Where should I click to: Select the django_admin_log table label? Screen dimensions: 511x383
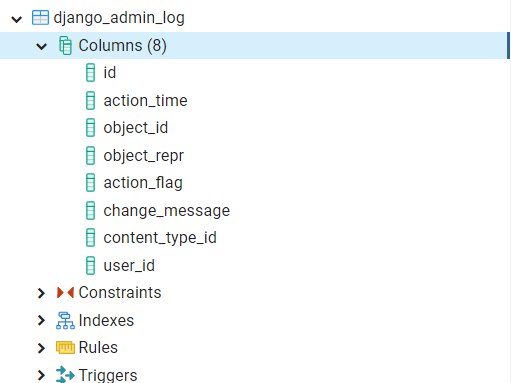119,18
